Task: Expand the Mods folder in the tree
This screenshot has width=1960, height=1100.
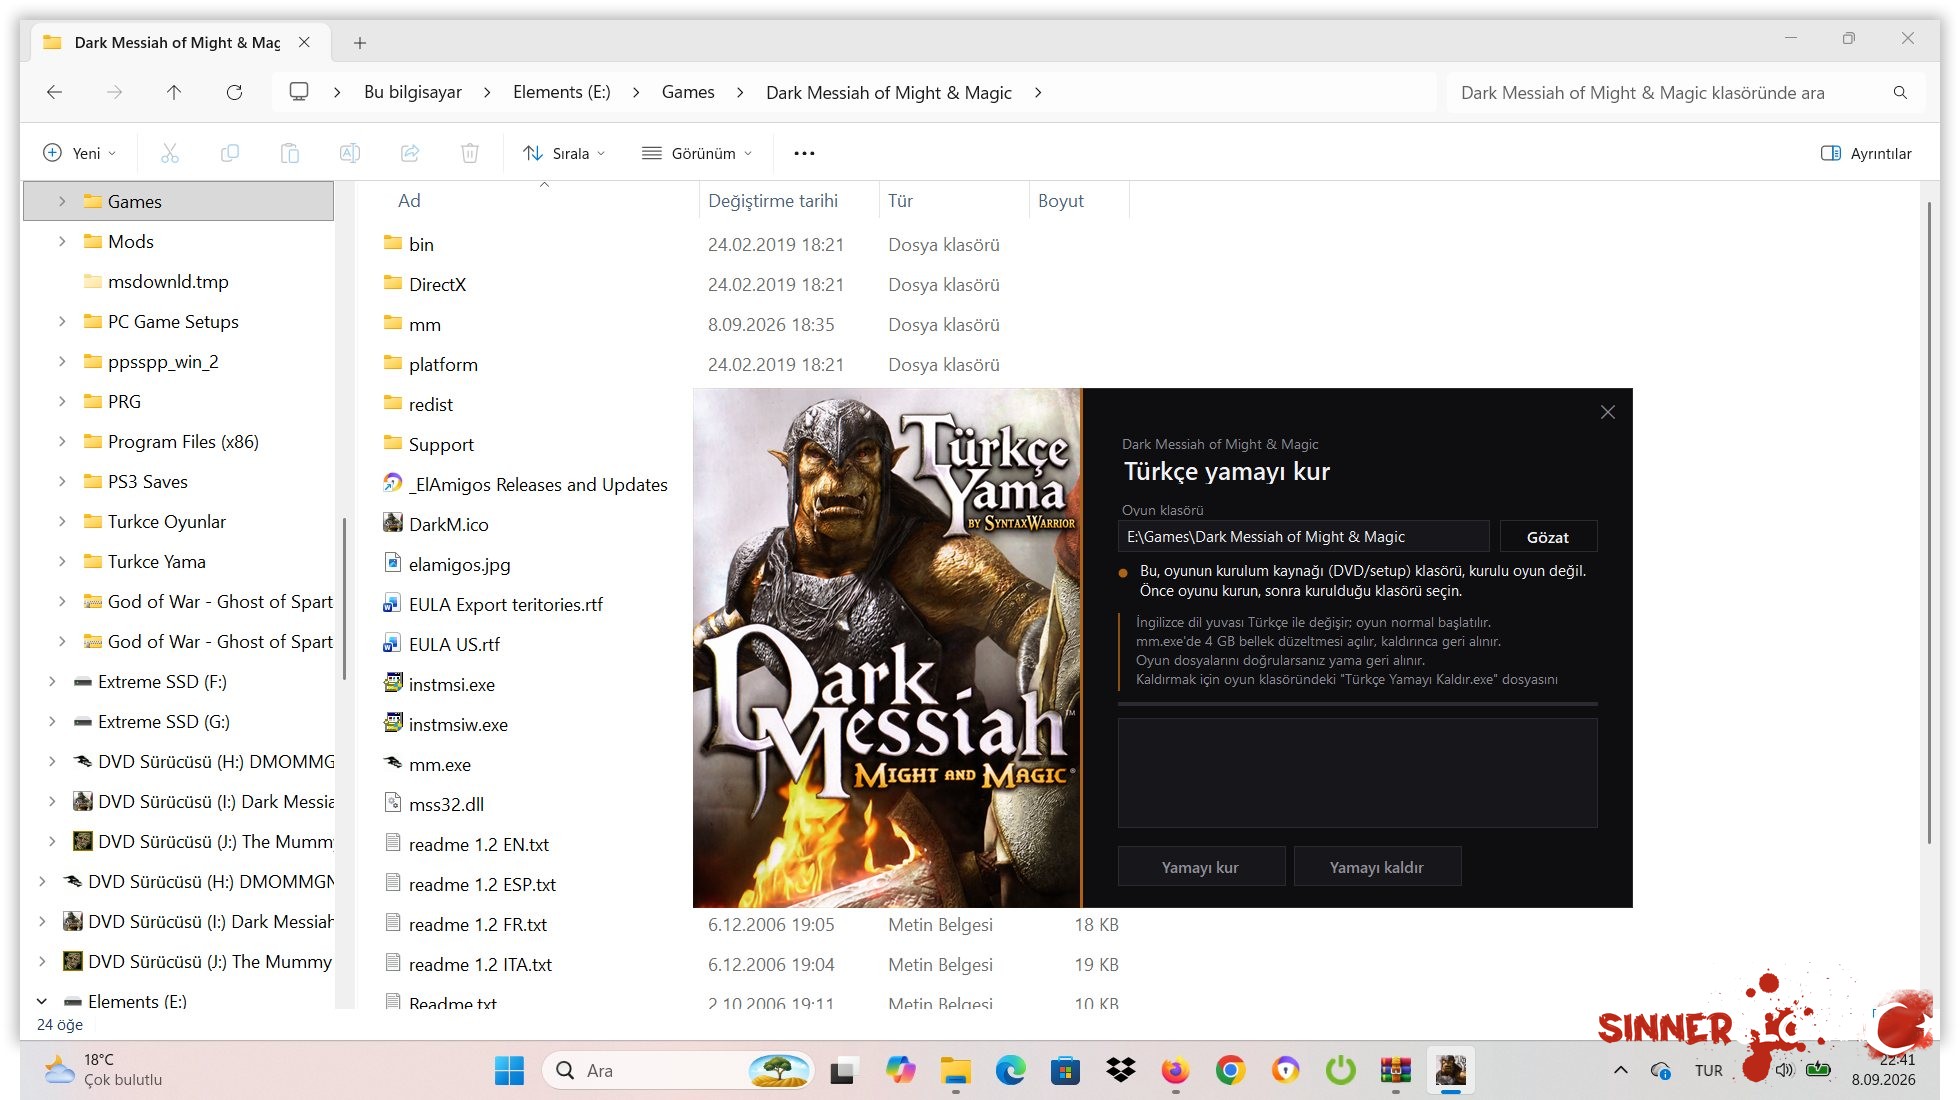Action: tap(62, 241)
